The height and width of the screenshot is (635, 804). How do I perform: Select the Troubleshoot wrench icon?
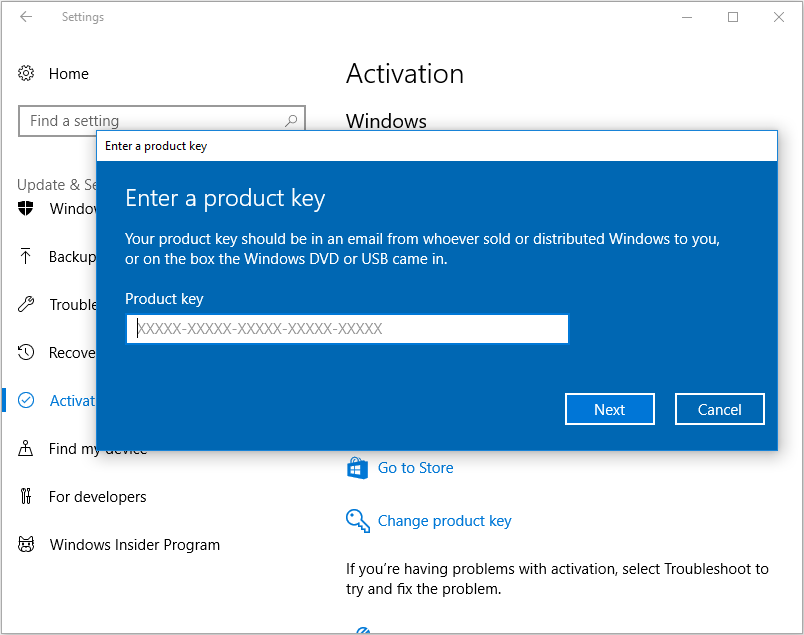pos(27,304)
